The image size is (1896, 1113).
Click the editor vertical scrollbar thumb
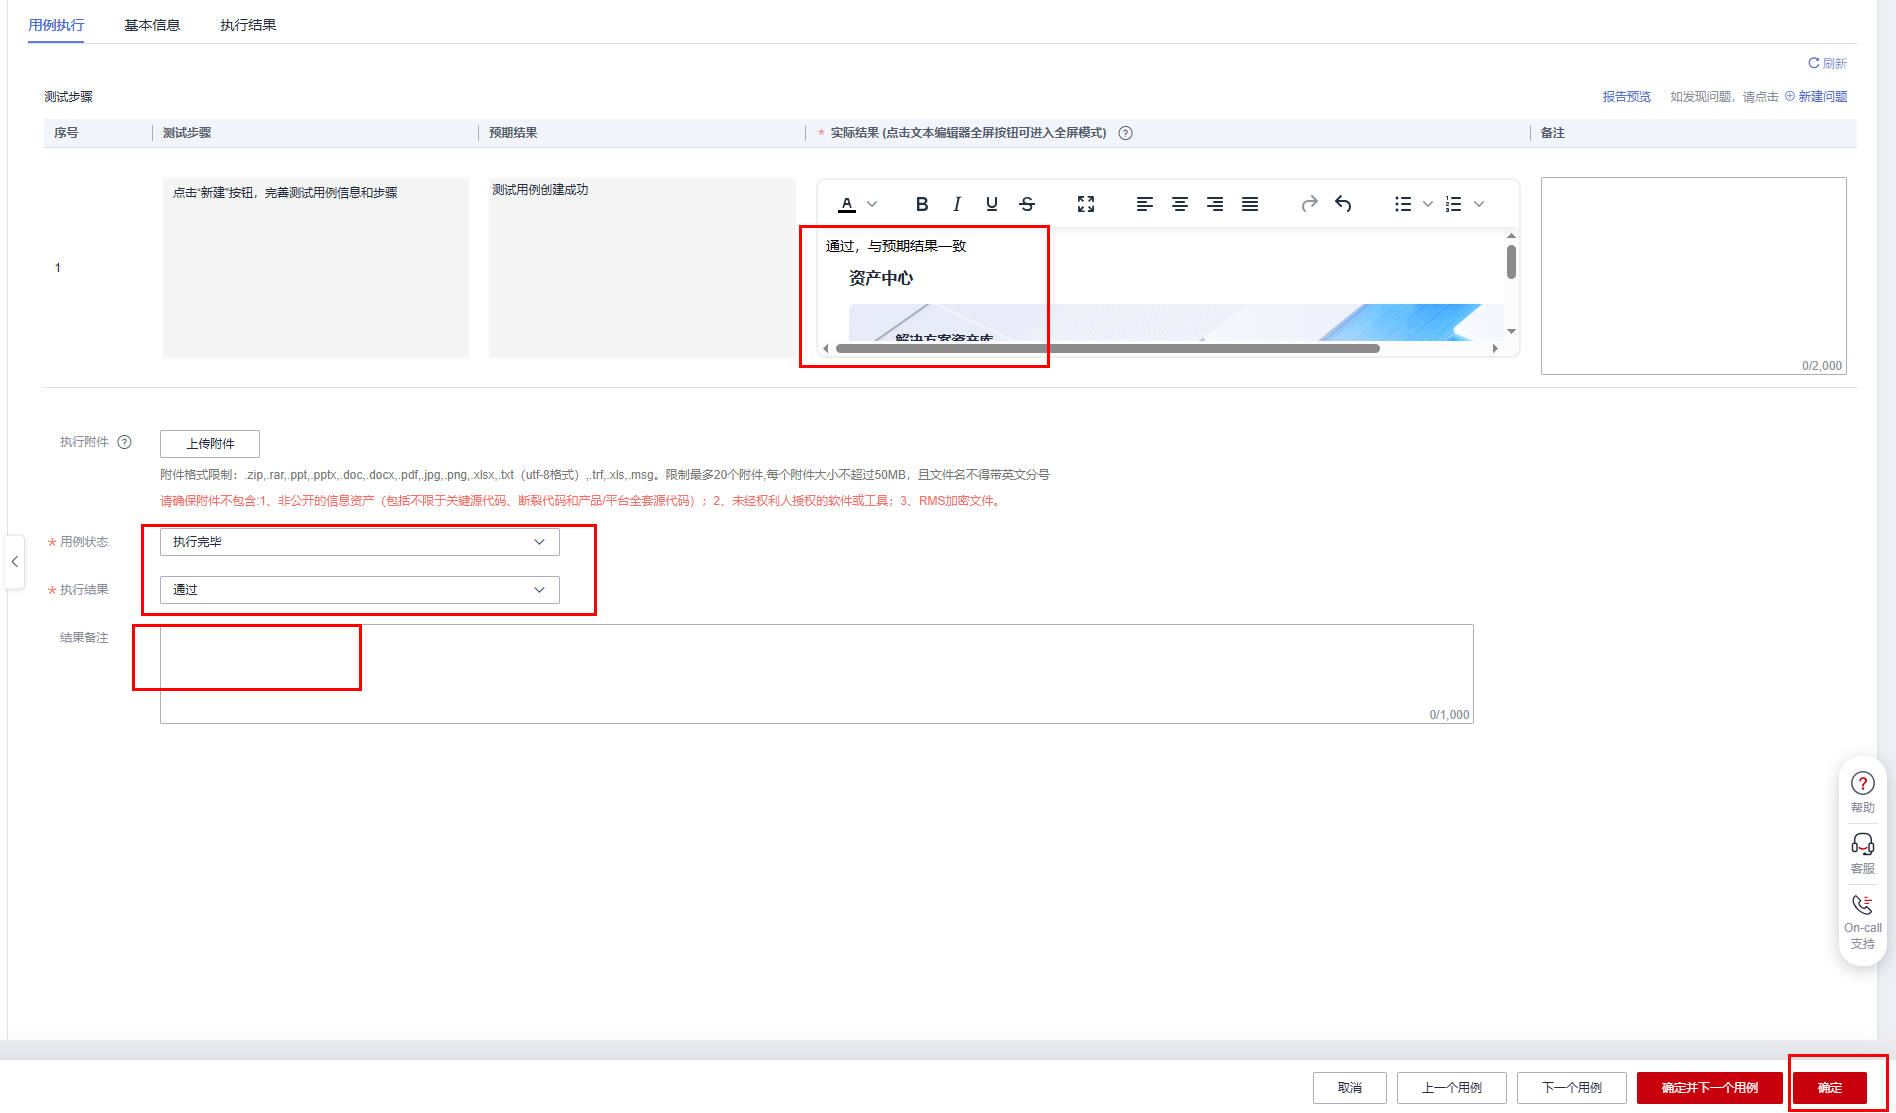(x=1511, y=262)
